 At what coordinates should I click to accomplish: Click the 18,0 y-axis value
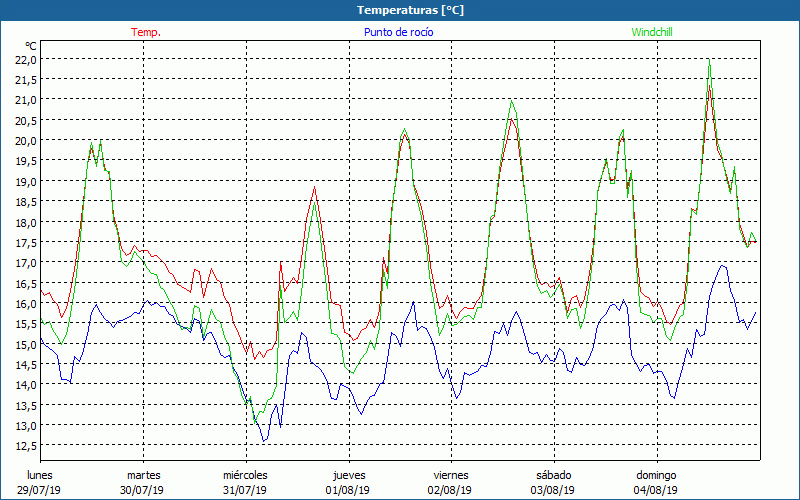point(26,222)
